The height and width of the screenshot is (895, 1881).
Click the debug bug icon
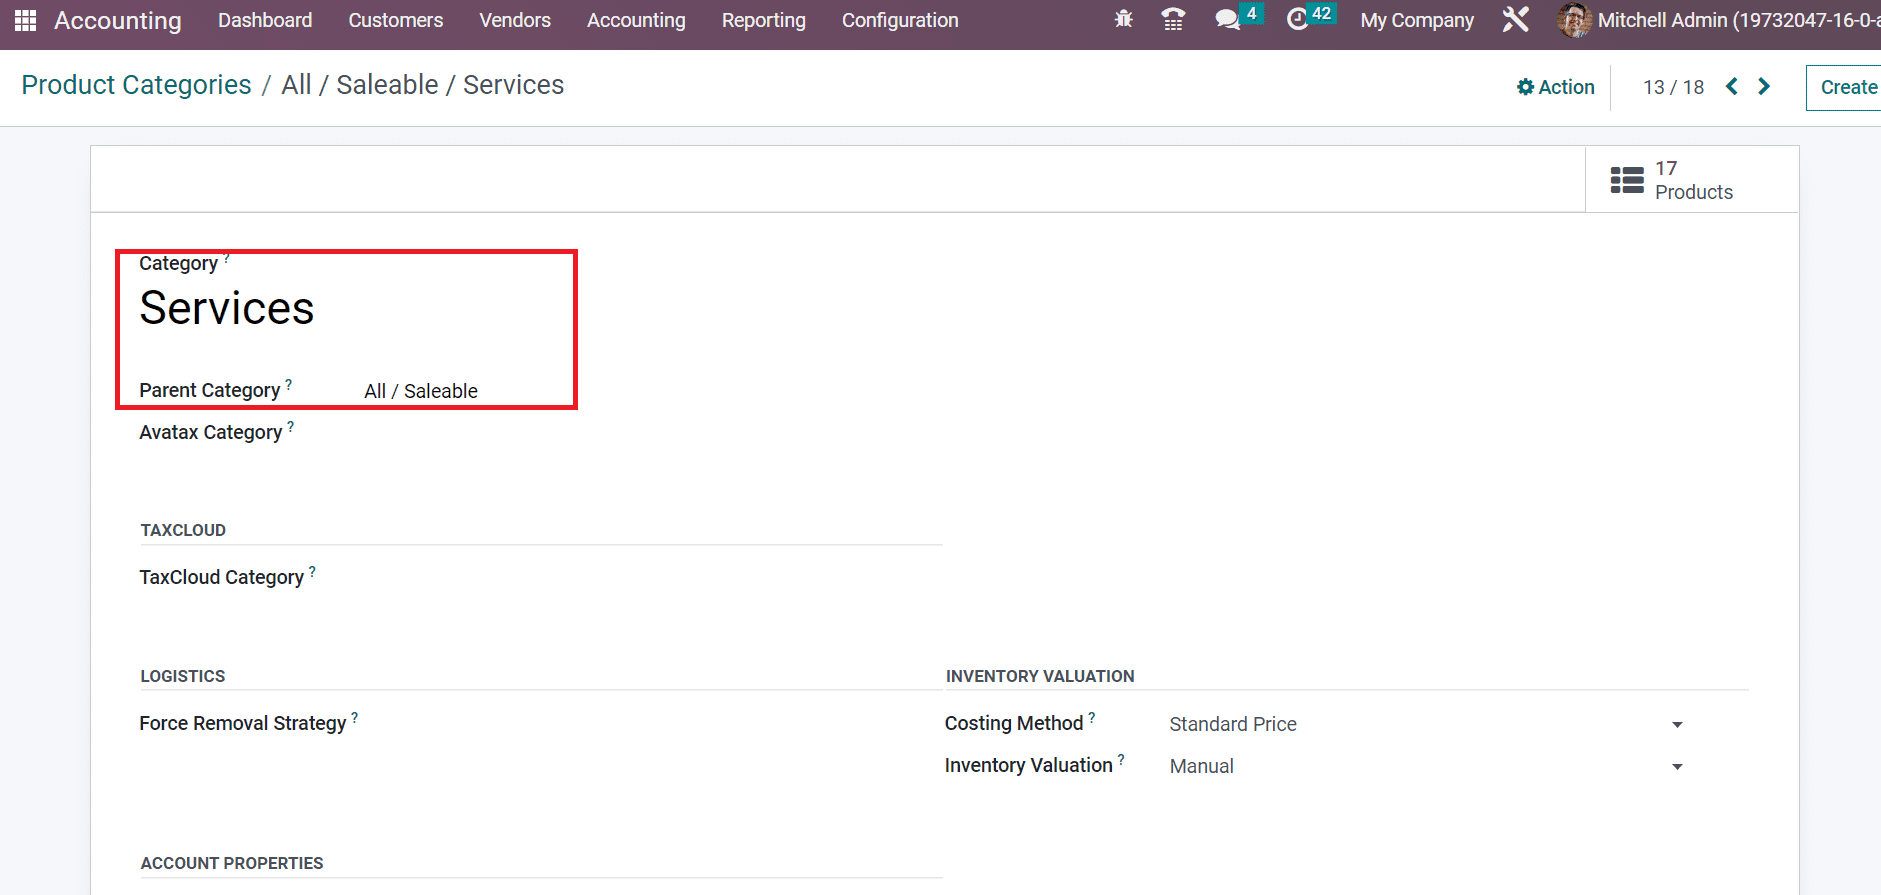pos(1124,19)
